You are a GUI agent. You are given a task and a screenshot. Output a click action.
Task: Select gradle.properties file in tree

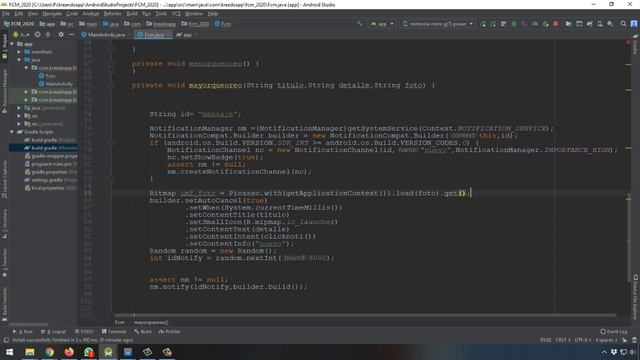click(51, 172)
